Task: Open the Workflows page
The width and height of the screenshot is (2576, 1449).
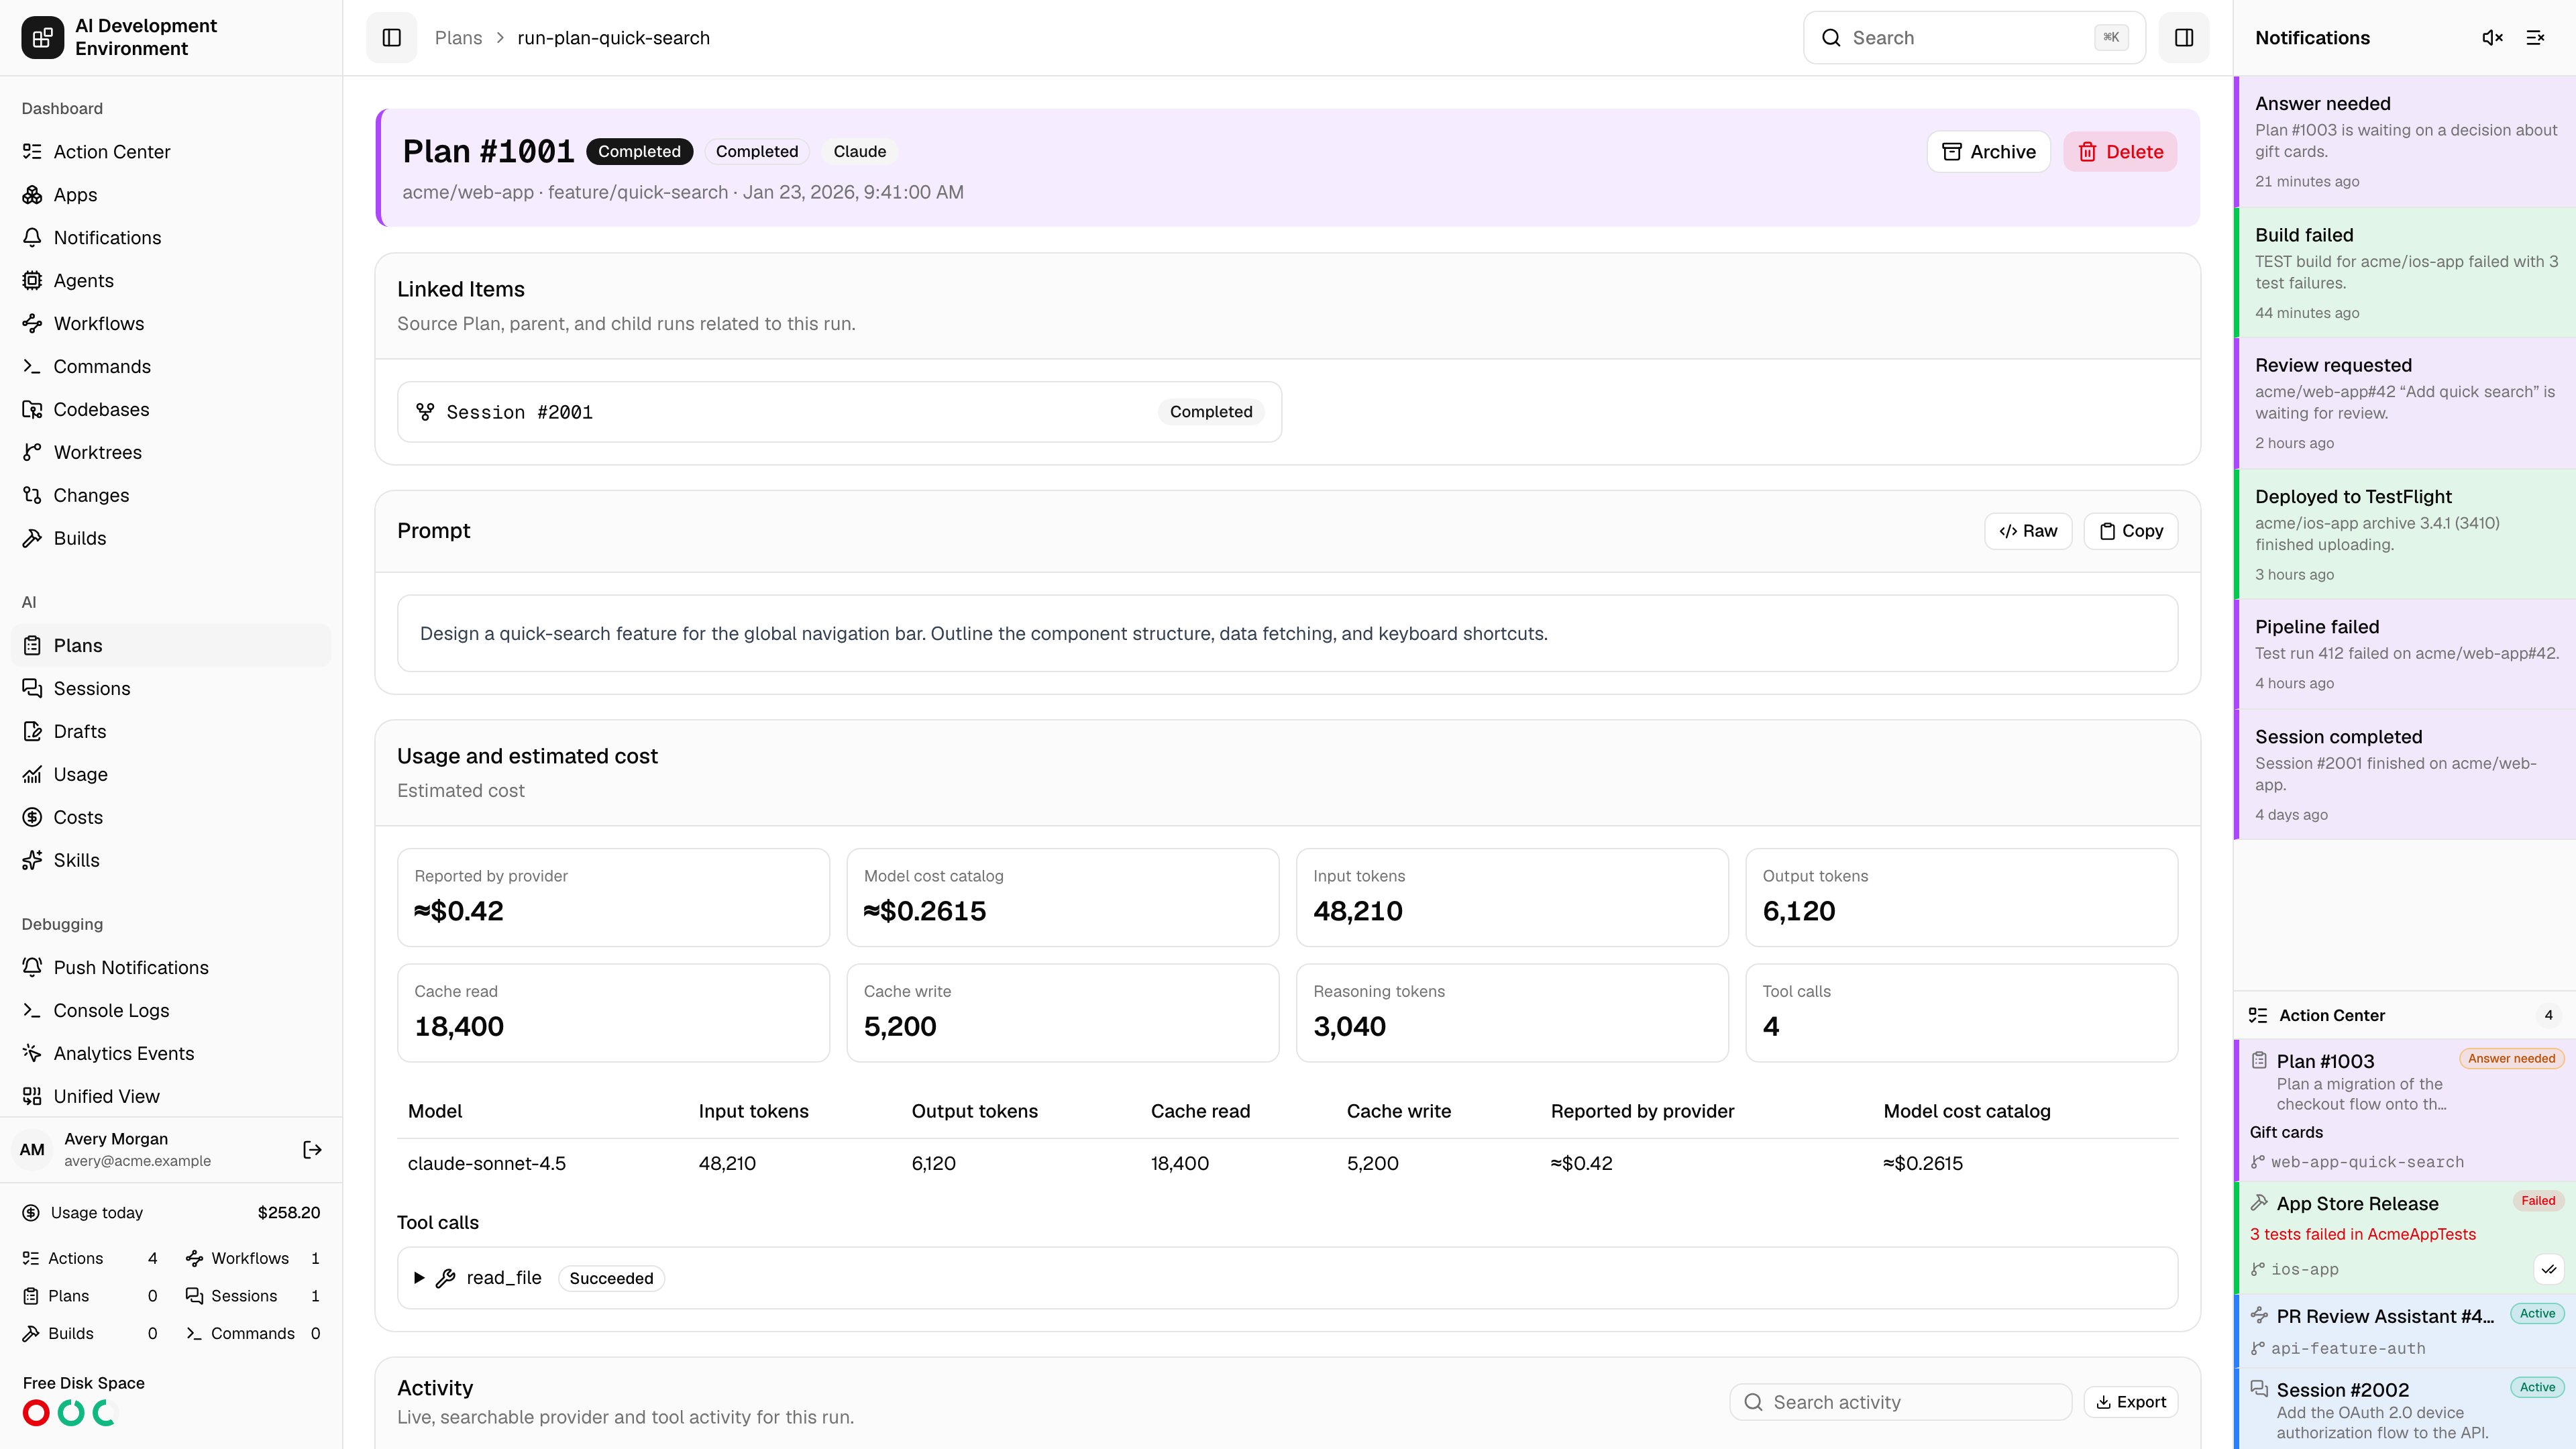Action: (x=171, y=324)
